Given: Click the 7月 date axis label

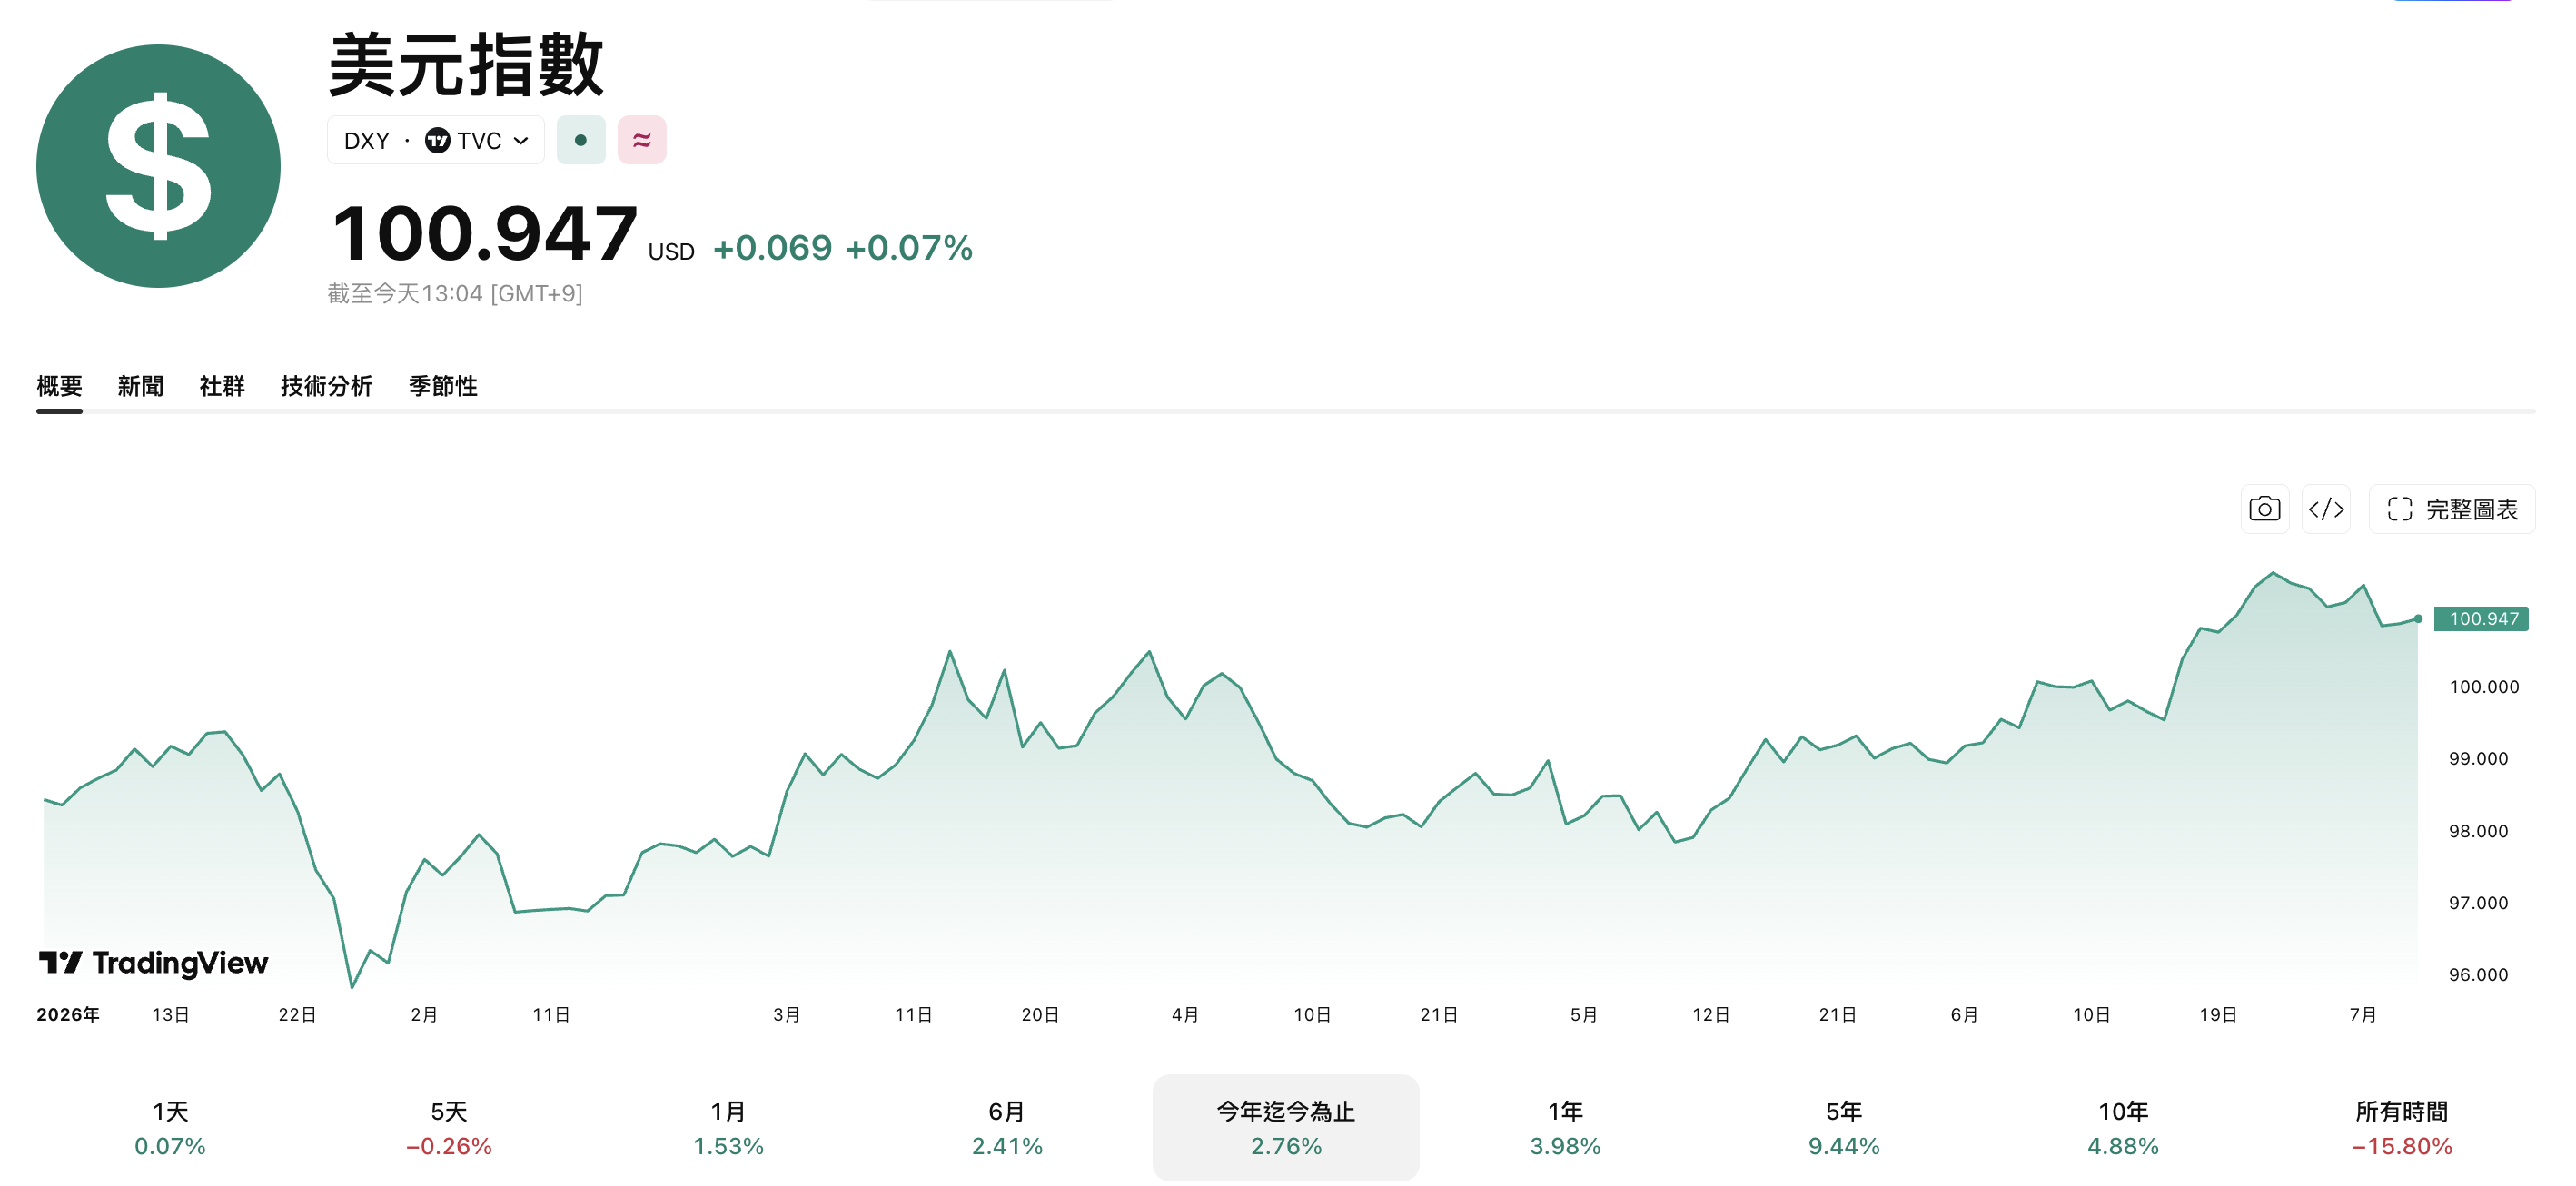Looking at the screenshot, I should [2363, 1015].
